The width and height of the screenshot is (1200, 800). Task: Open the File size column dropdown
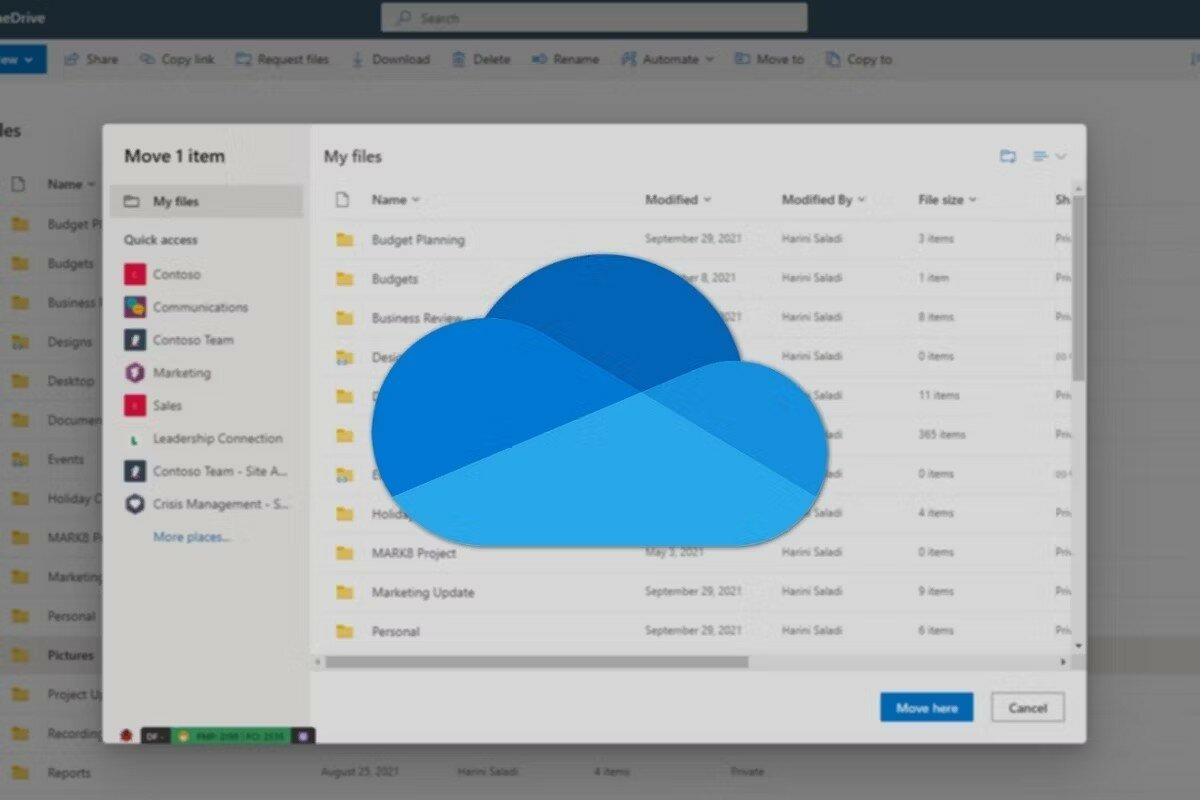[972, 200]
